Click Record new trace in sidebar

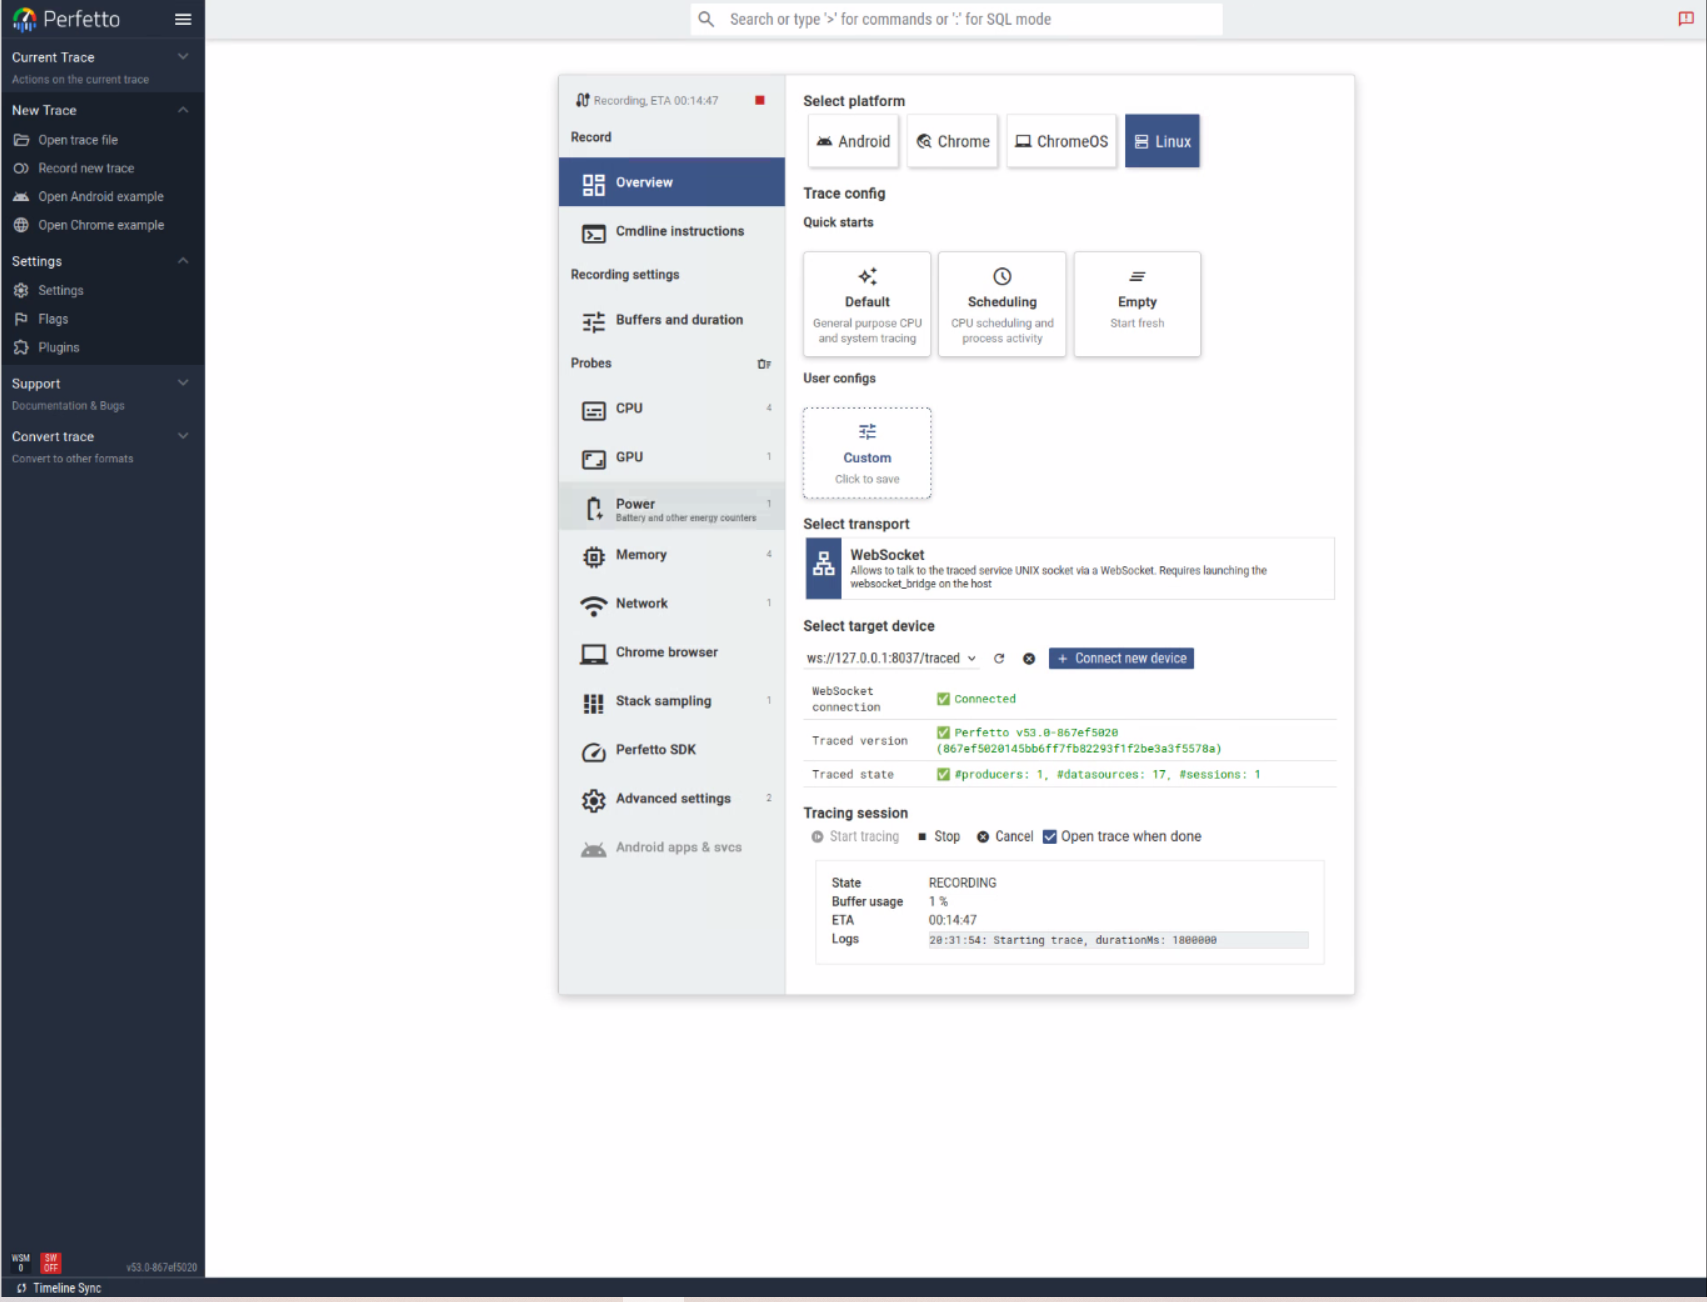(x=86, y=168)
